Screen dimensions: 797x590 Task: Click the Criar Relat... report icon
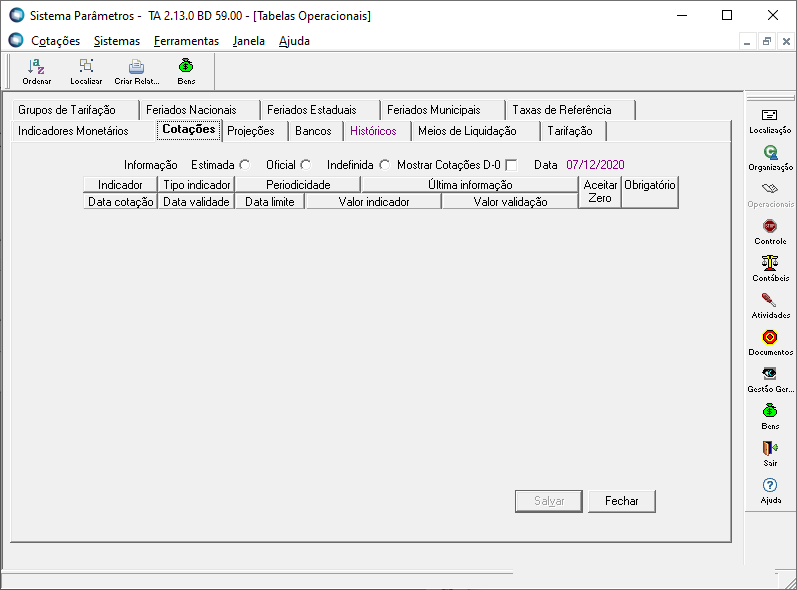[136, 71]
